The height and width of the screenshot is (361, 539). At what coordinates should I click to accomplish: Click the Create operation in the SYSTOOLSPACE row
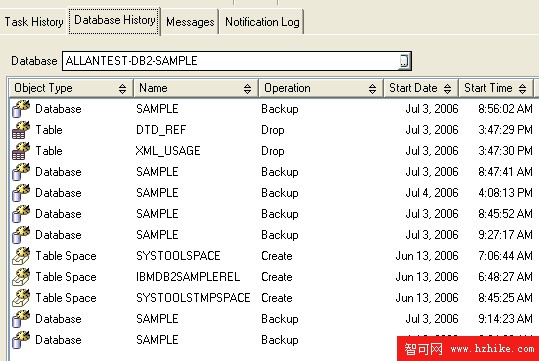tap(277, 256)
